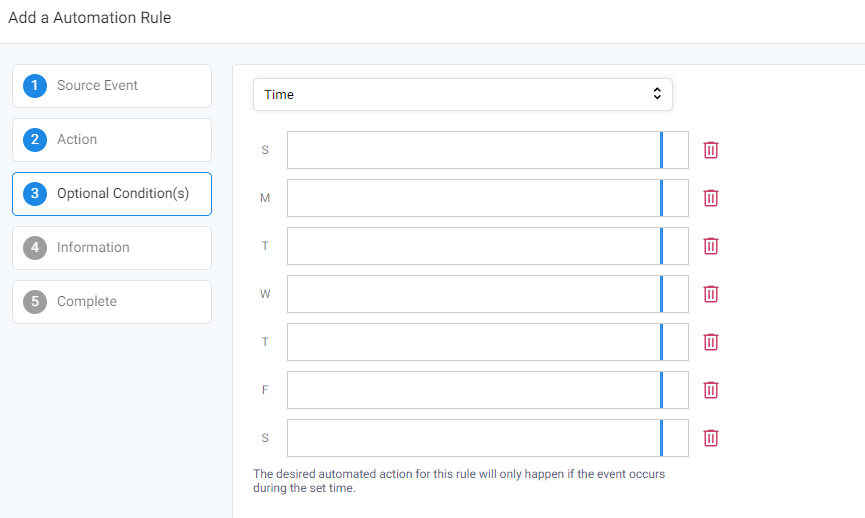Click the step 1 circle icon

tap(35, 86)
